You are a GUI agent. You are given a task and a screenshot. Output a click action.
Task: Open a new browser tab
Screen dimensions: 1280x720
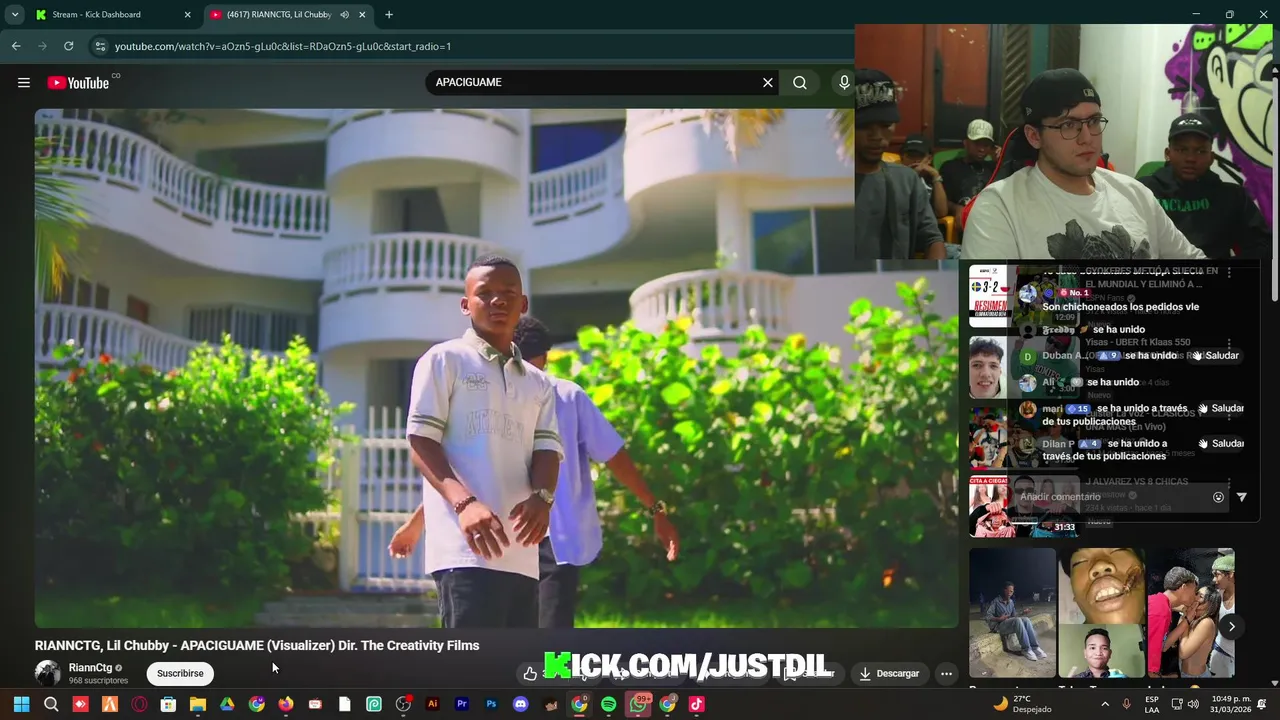coord(389,15)
